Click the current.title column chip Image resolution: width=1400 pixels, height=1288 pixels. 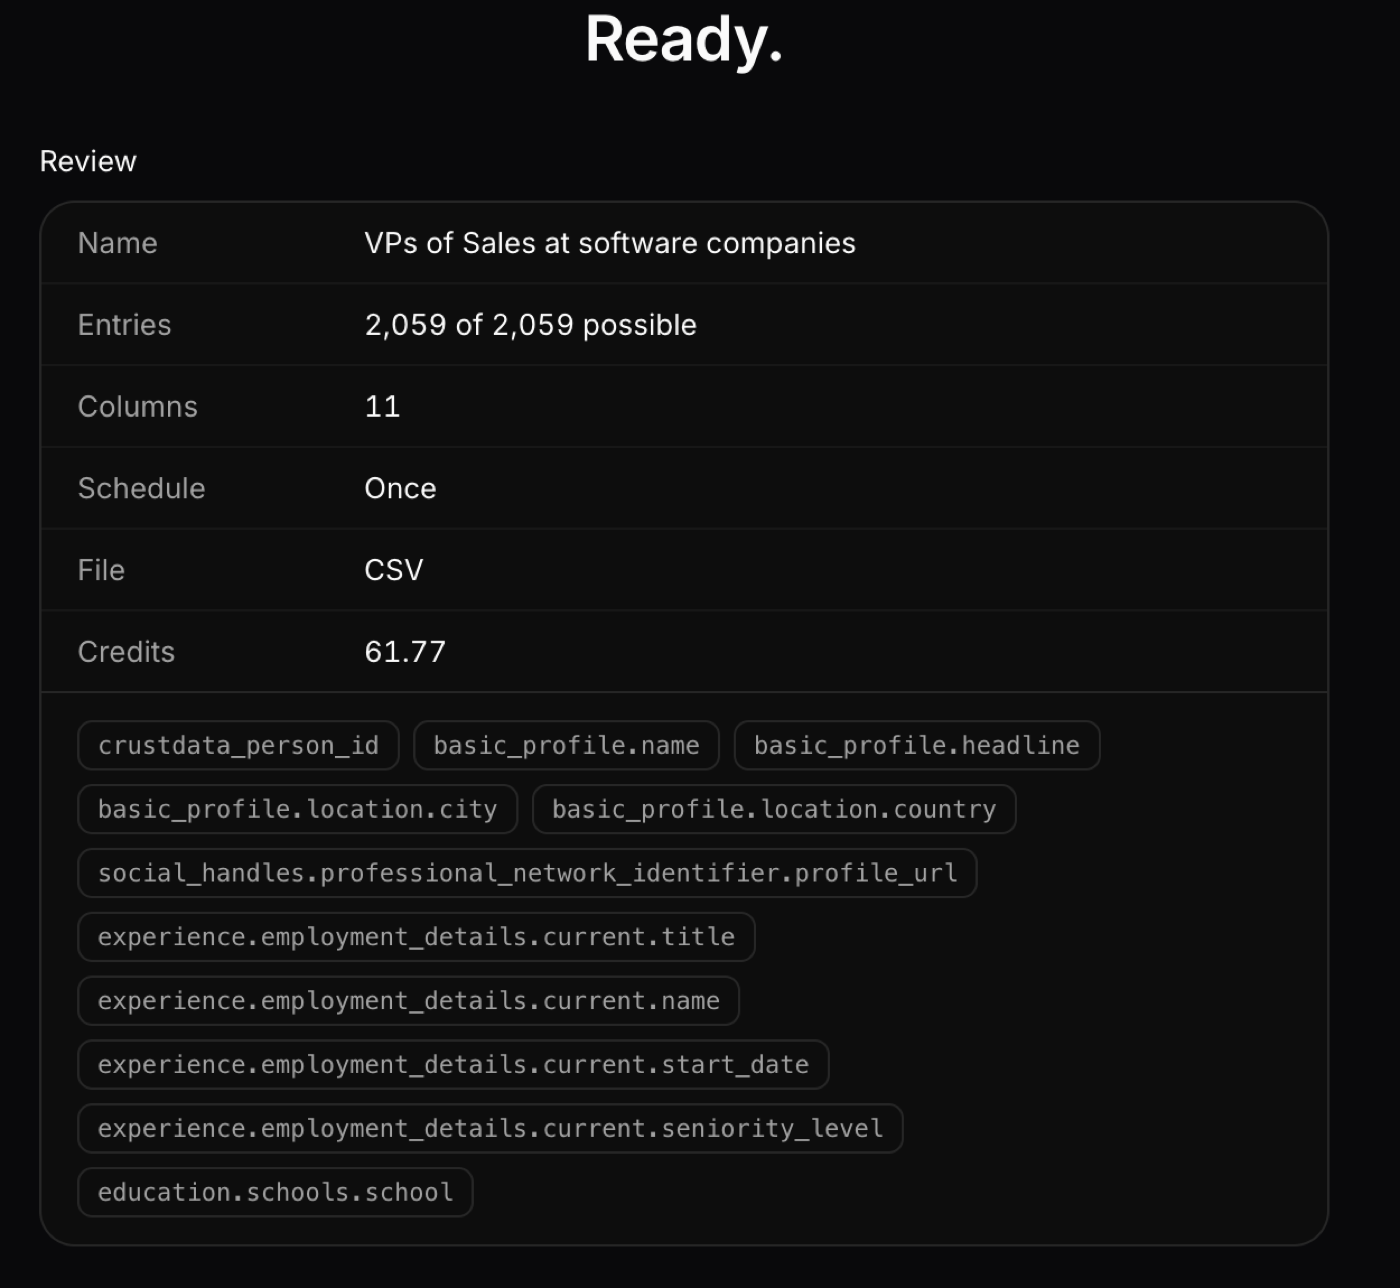(416, 937)
